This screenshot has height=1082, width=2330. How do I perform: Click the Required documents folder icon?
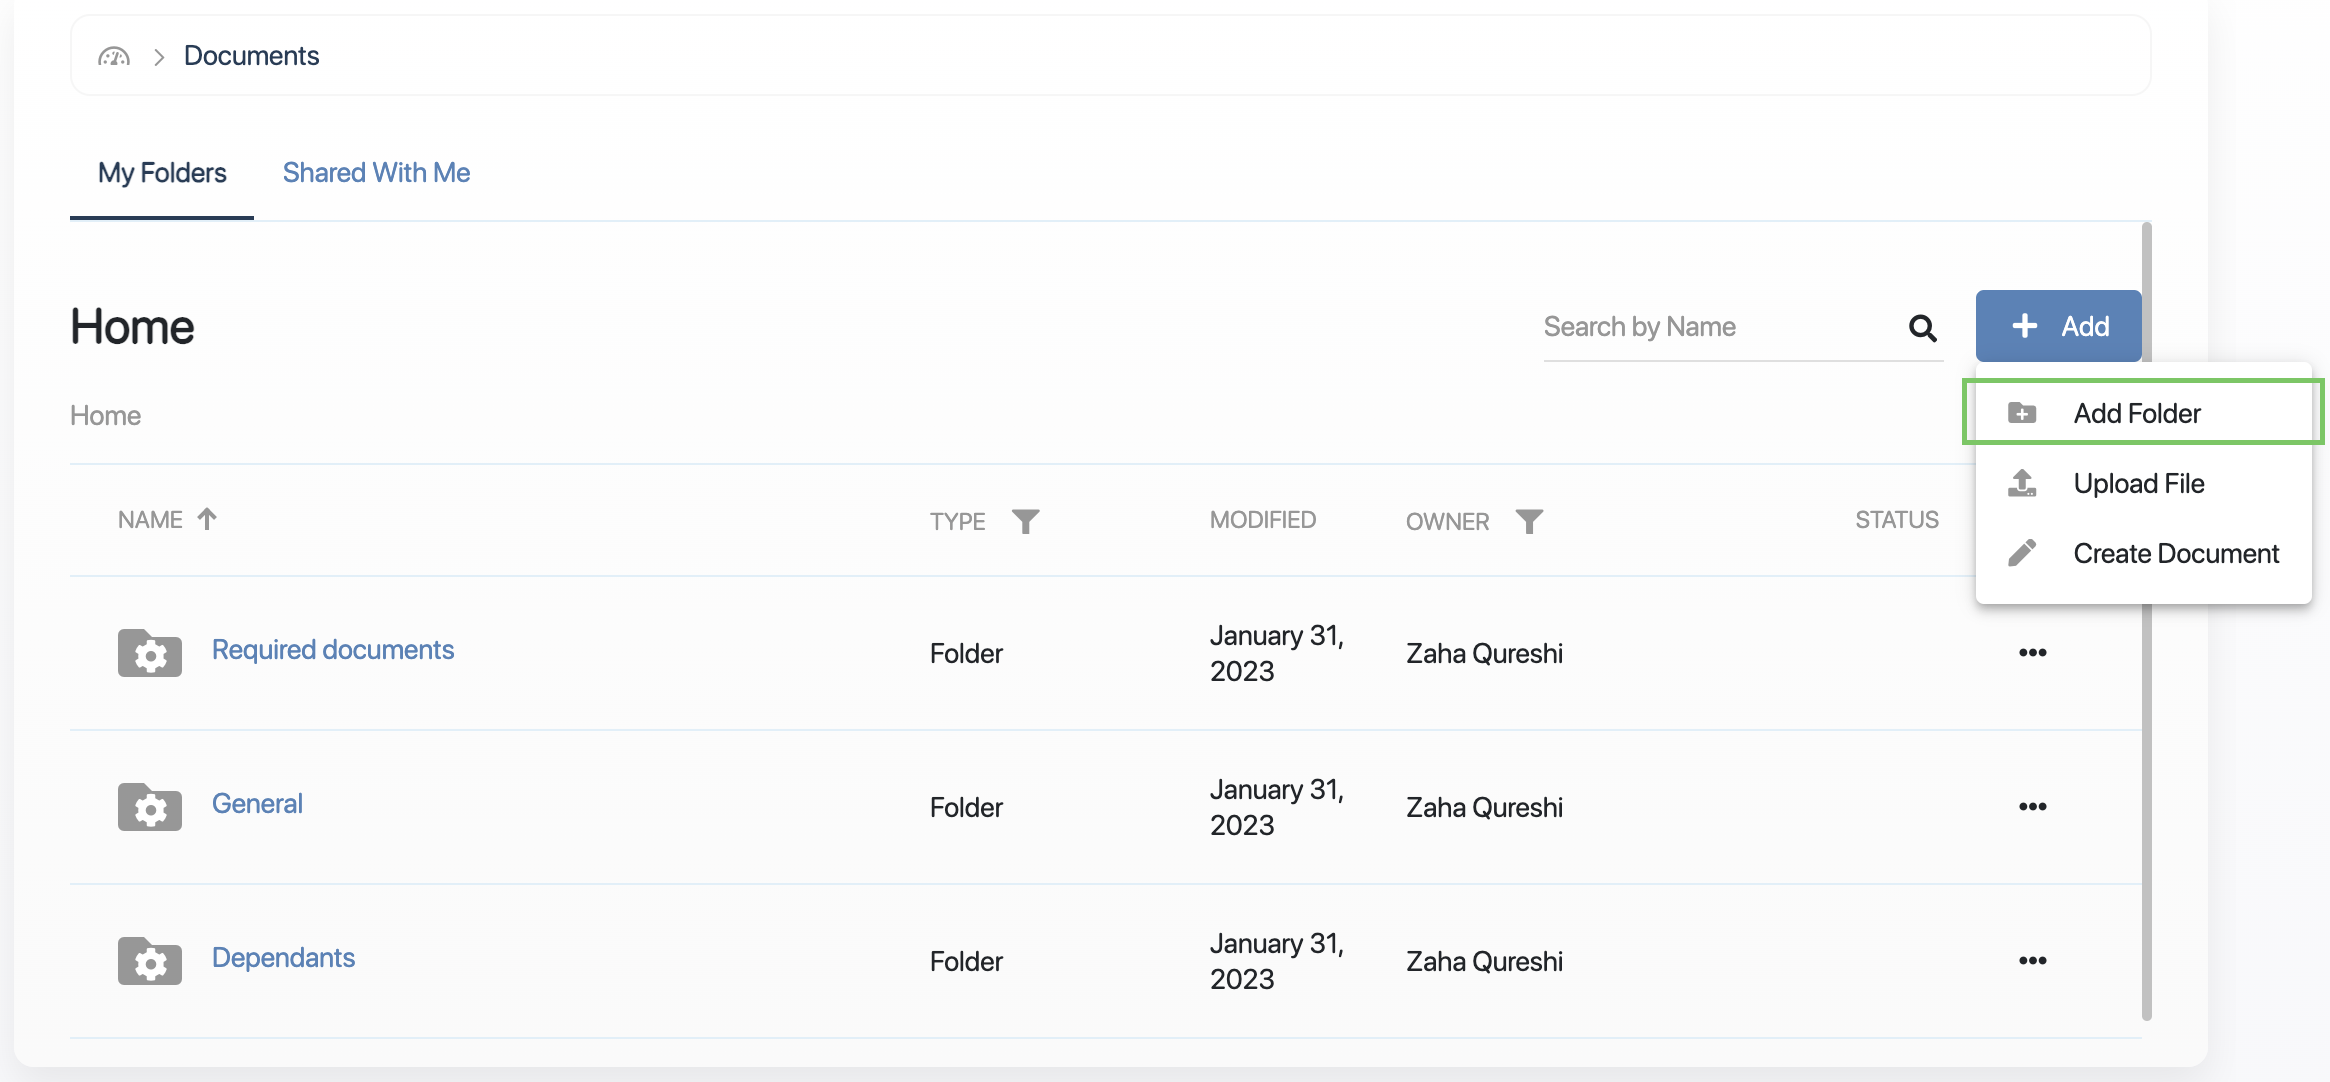150,653
